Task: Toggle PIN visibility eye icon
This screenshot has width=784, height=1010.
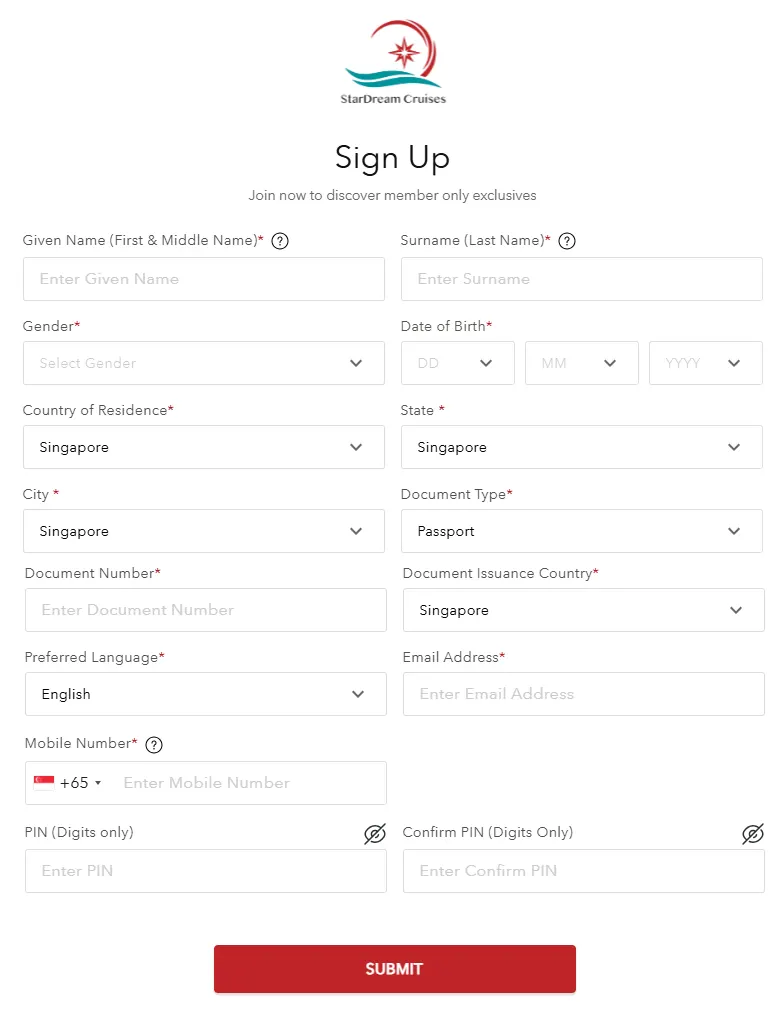Action: coord(375,834)
